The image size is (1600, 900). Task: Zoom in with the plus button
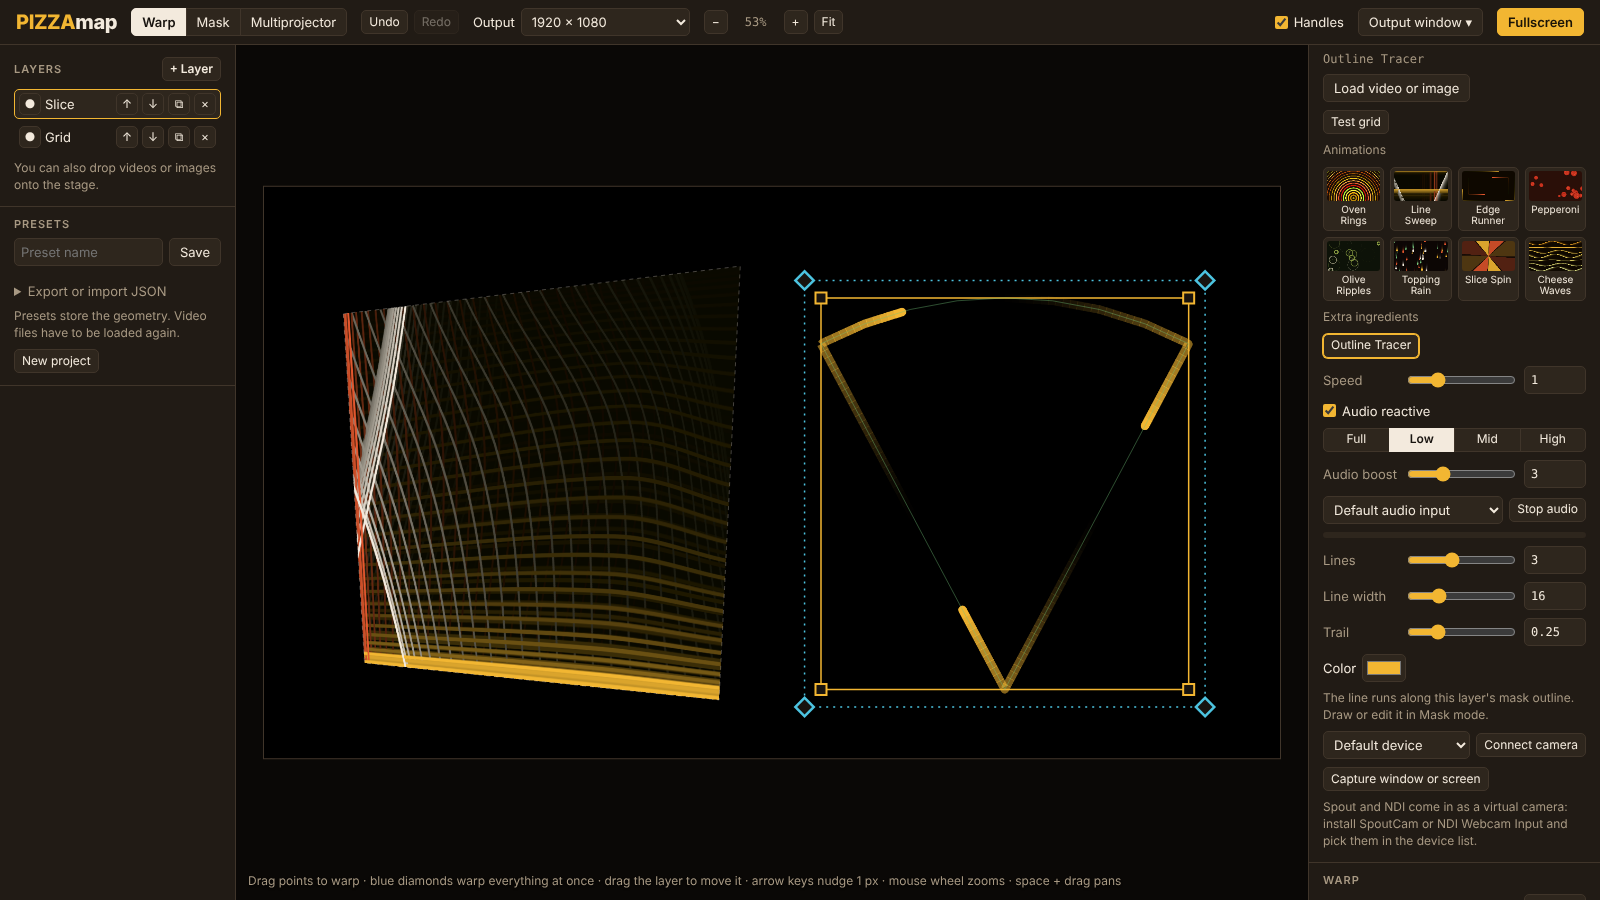pyautogui.click(x=796, y=22)
